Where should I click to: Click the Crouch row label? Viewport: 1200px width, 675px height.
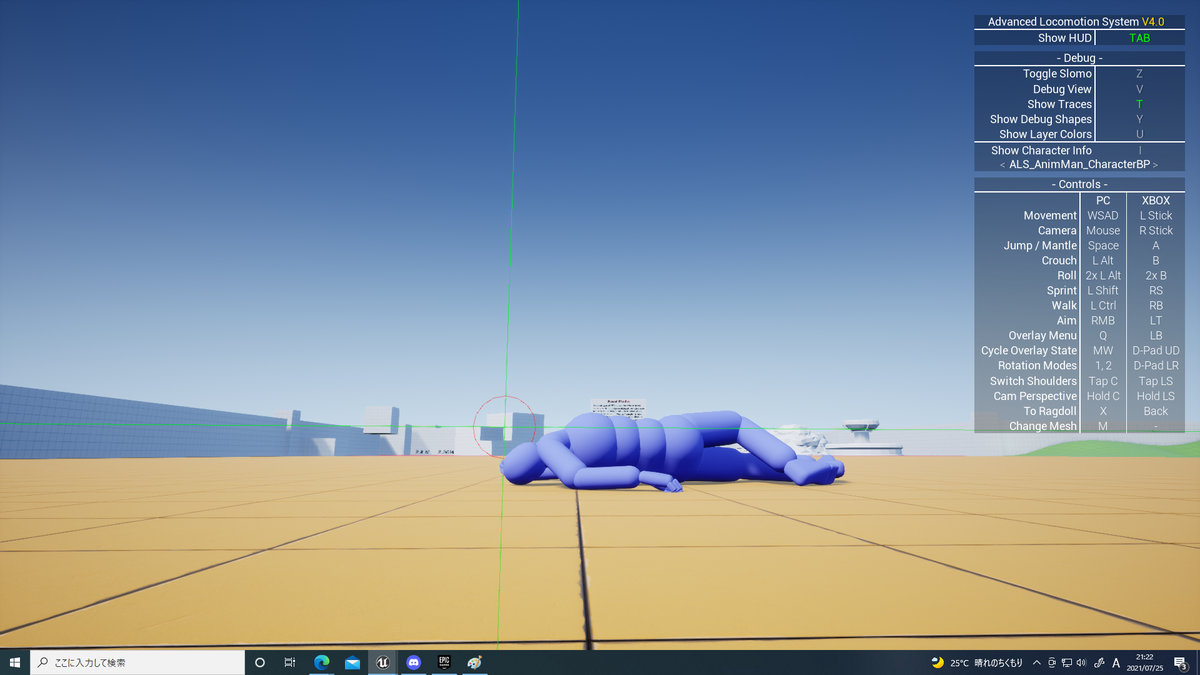tap(1059, 260)
